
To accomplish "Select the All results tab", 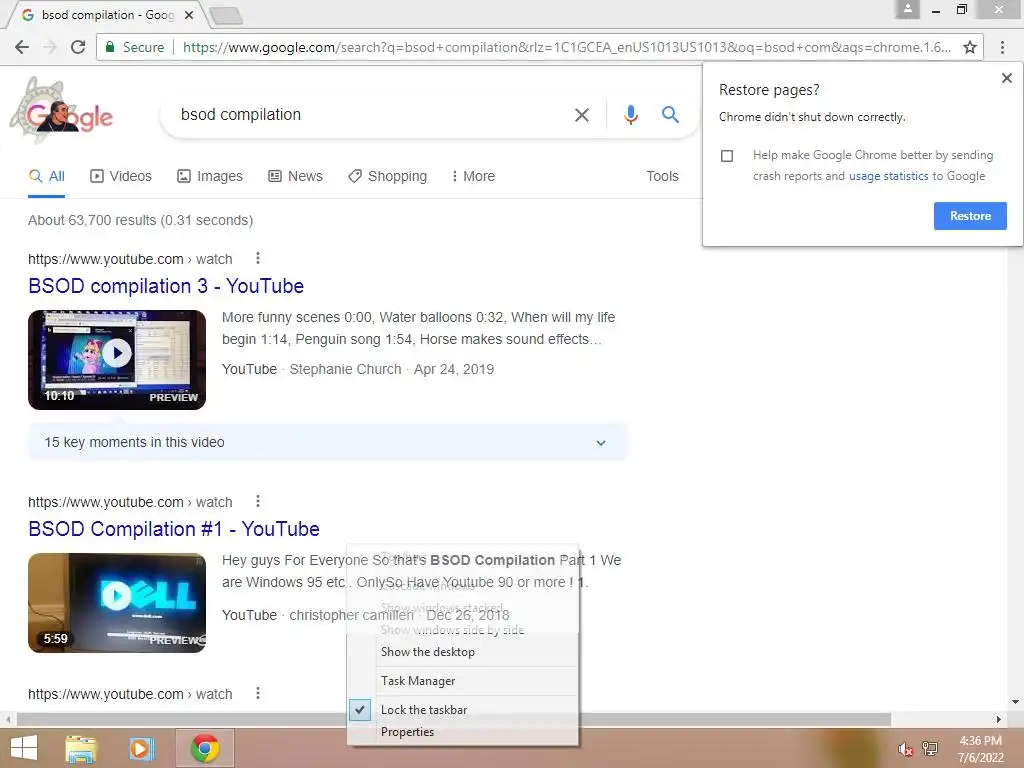I will (x=46, y=176).
